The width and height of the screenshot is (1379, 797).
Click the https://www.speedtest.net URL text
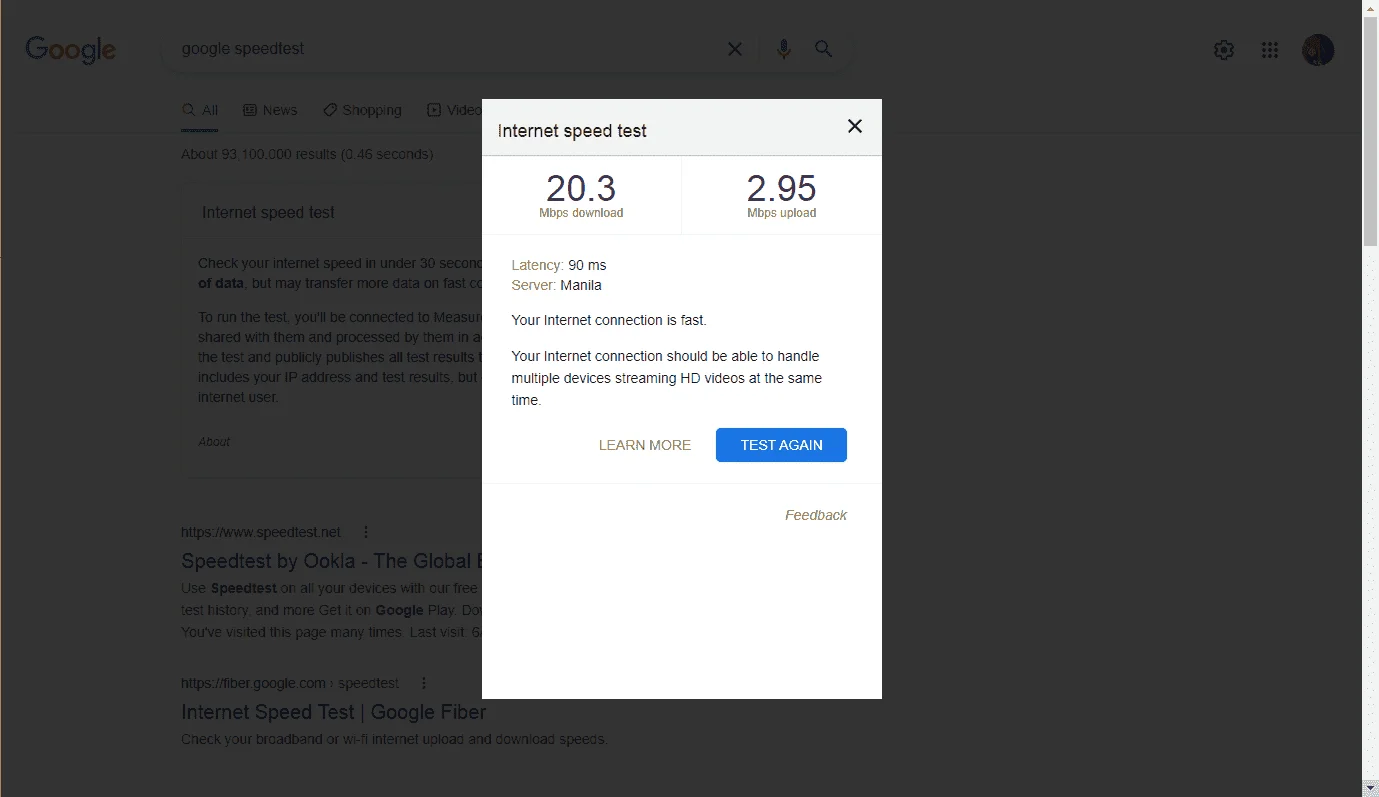261,532
